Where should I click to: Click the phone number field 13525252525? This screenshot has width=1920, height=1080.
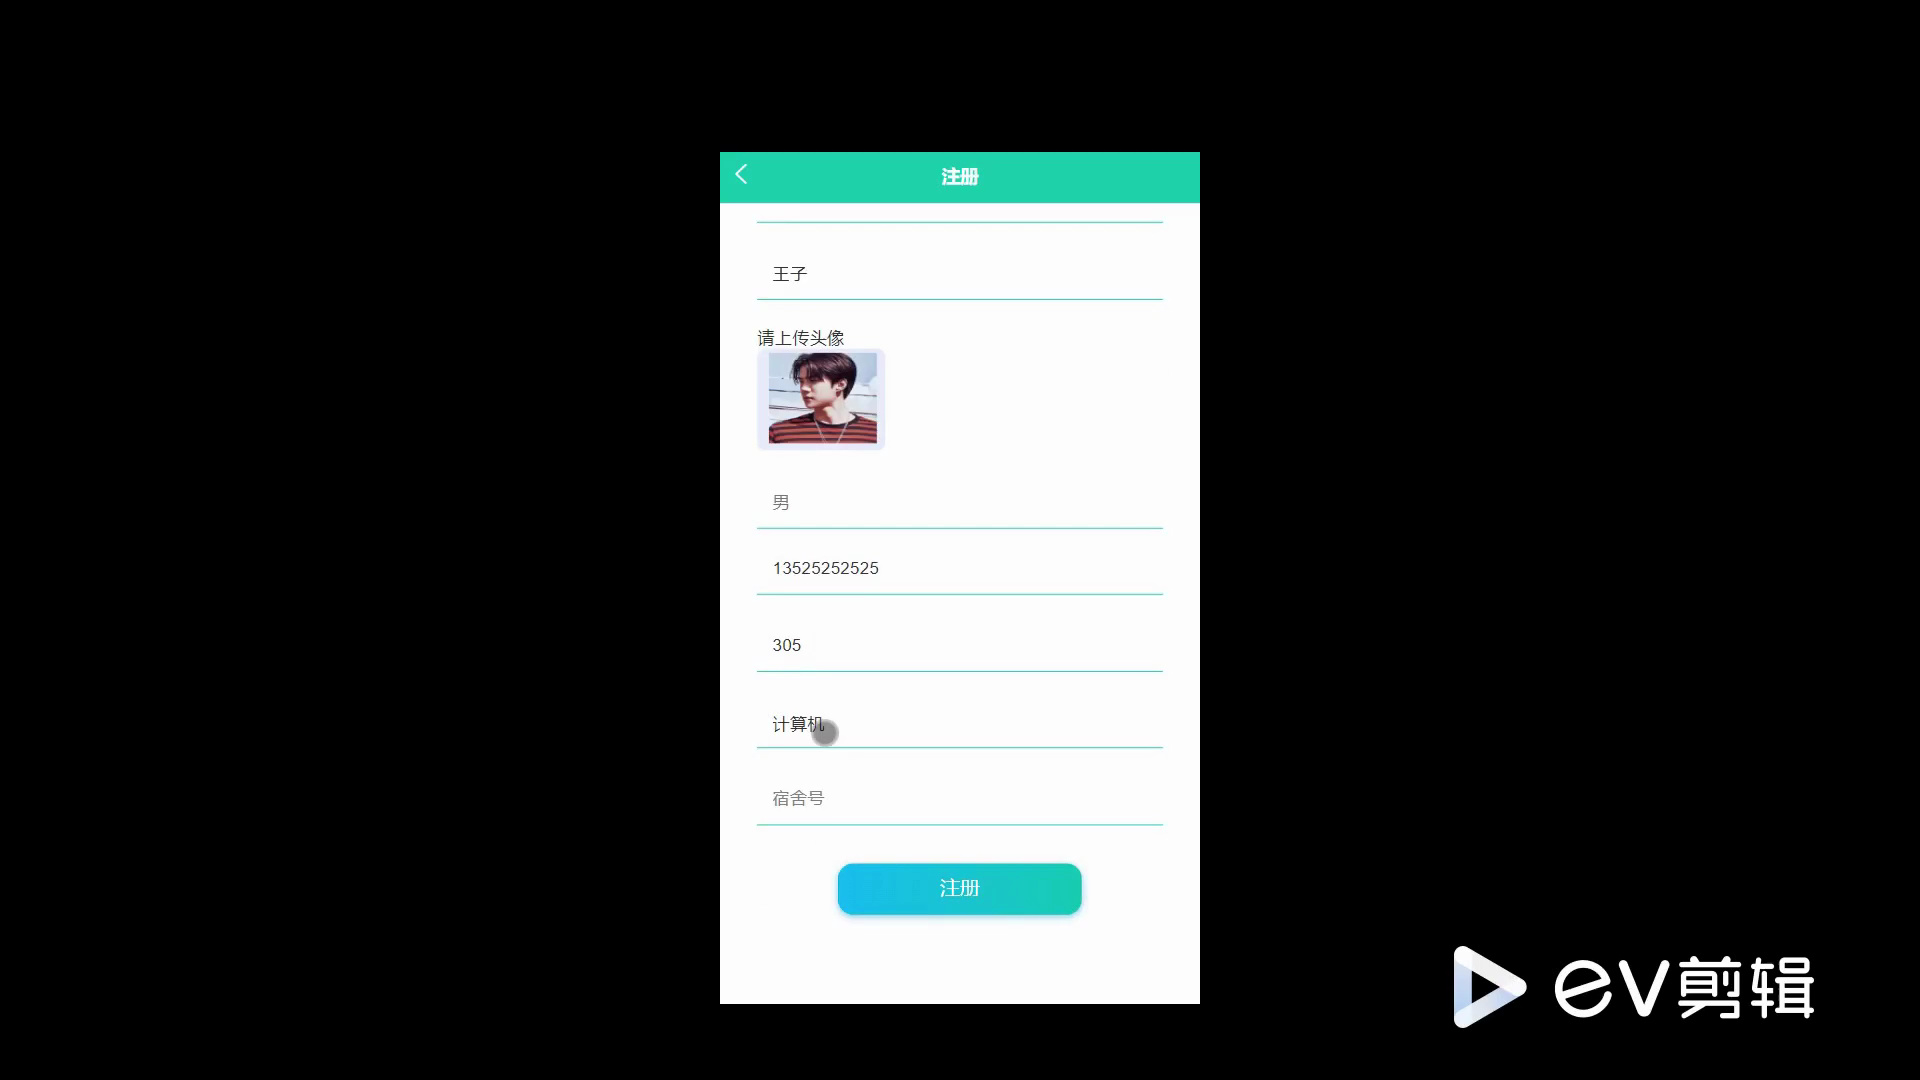[960, 567]
